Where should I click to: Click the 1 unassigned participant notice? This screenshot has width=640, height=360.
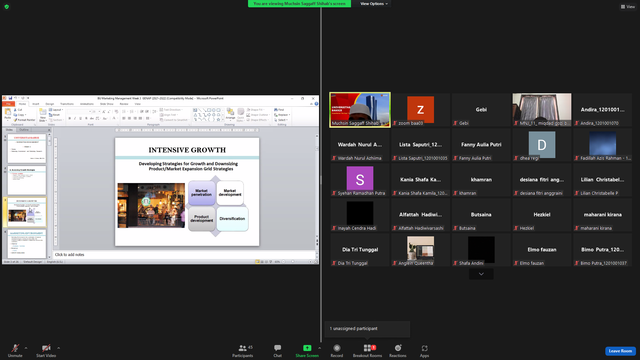pos(367,329)
